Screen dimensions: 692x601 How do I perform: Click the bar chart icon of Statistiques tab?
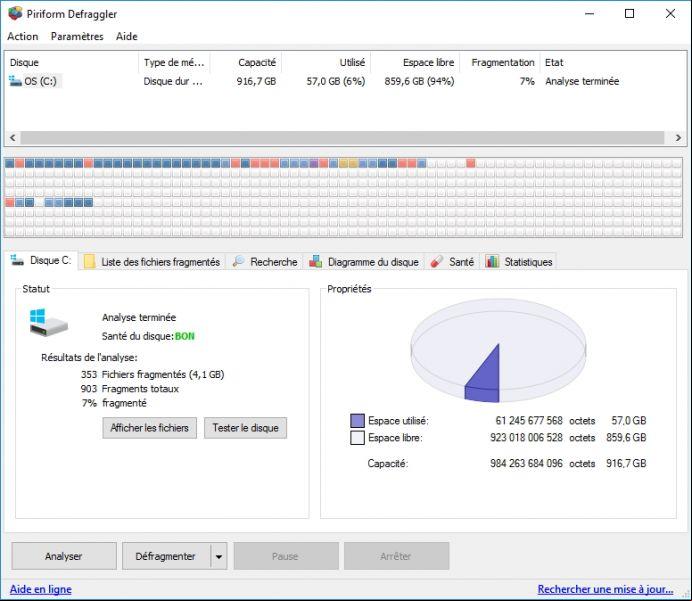pos(492,261)
